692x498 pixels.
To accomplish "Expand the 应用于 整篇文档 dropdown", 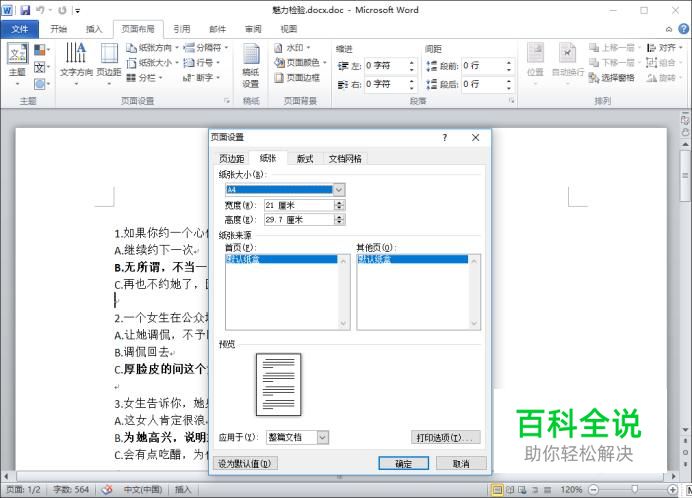I will (x=323, y=437).
